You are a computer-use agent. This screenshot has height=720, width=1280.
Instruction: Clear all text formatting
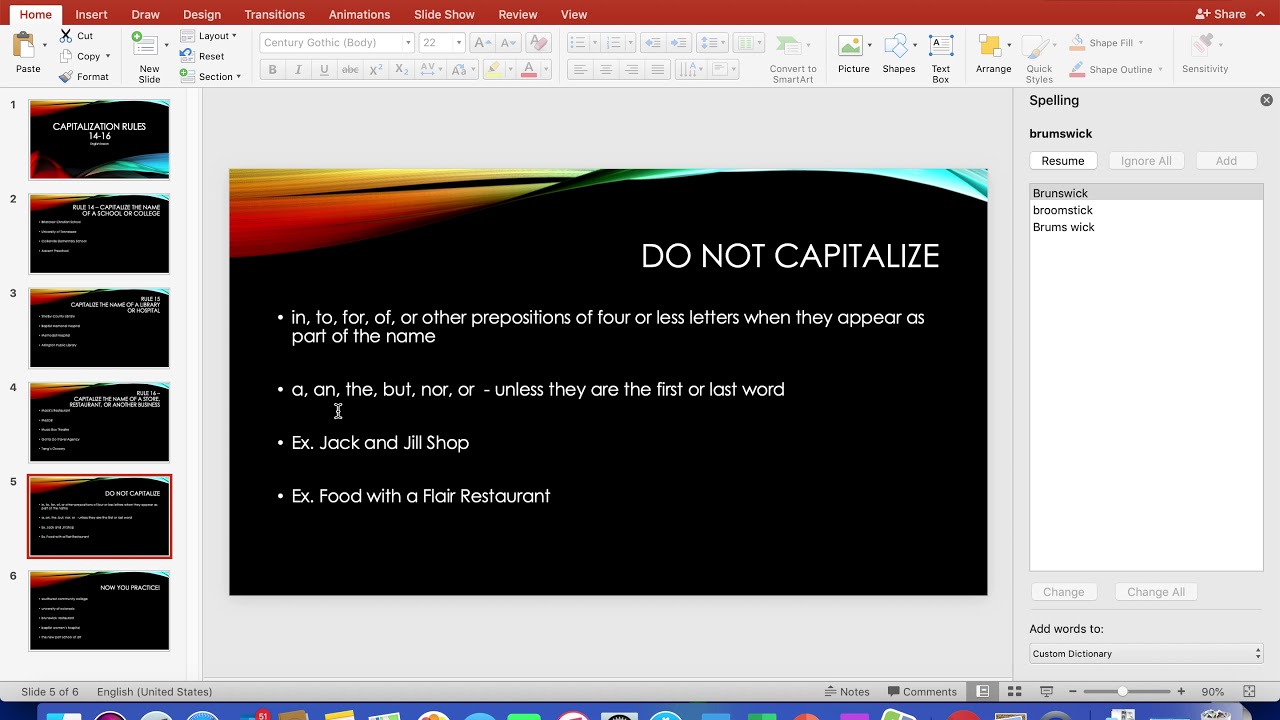pyautogui.click(x=538, y=43)
